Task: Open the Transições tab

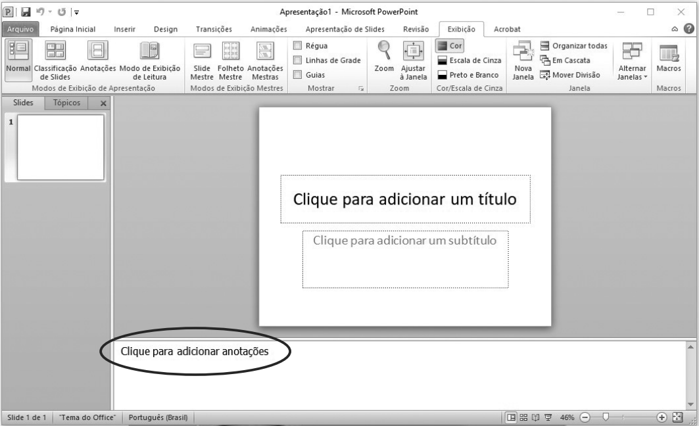Action: point(214,29)
